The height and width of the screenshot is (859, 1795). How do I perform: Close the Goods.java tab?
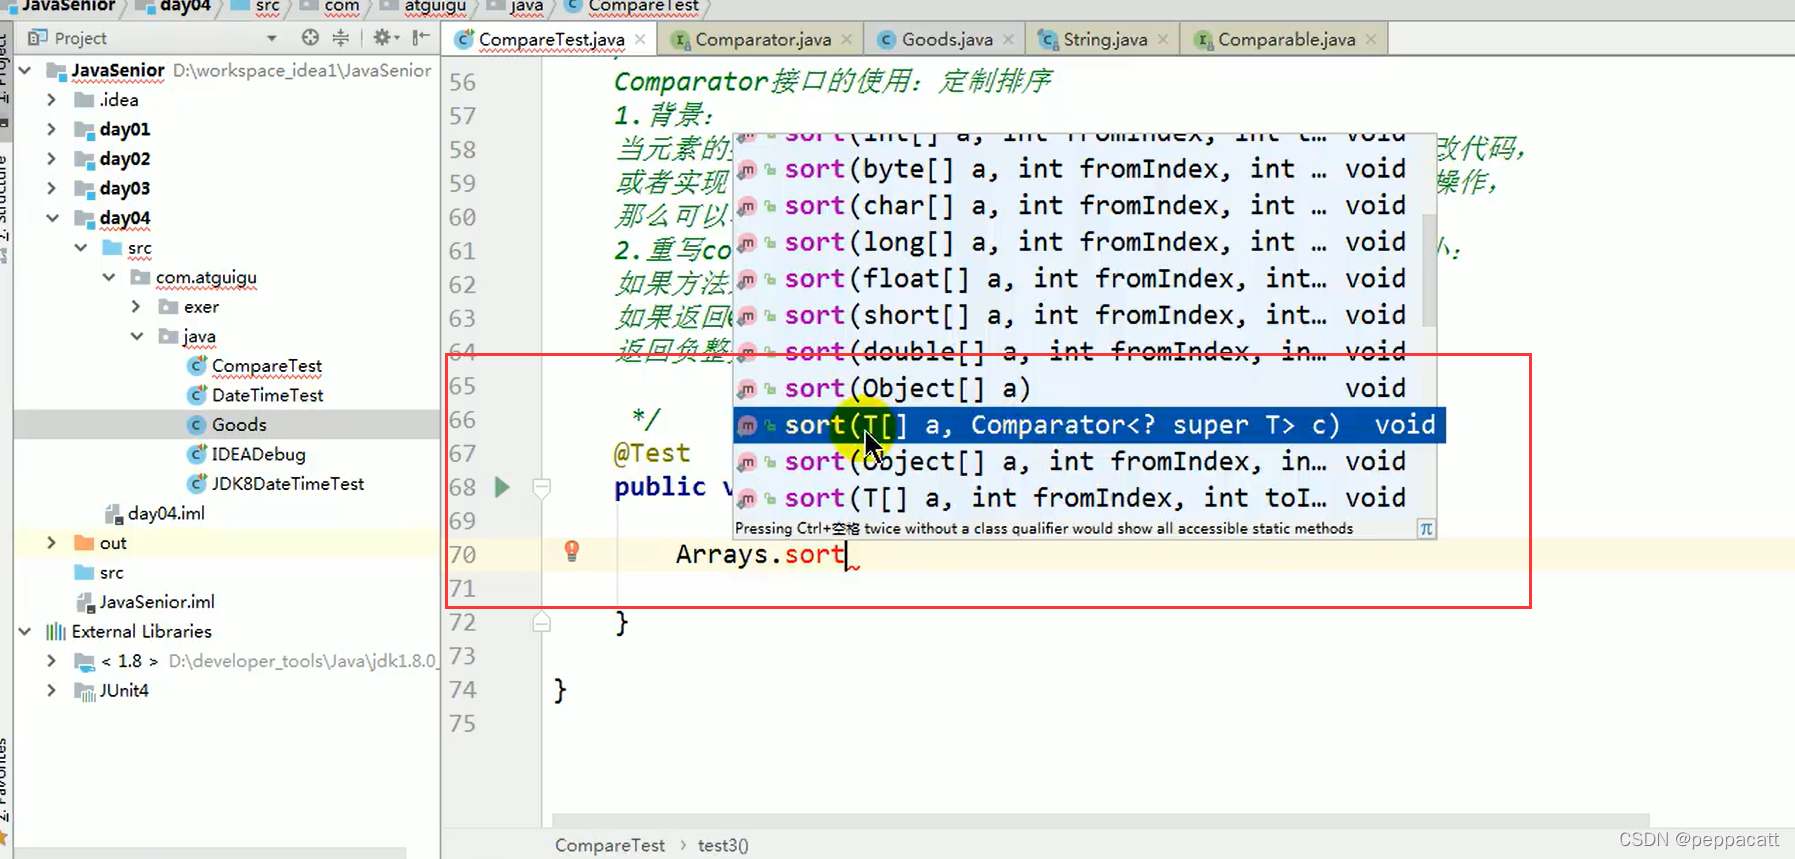(1008, 39)
